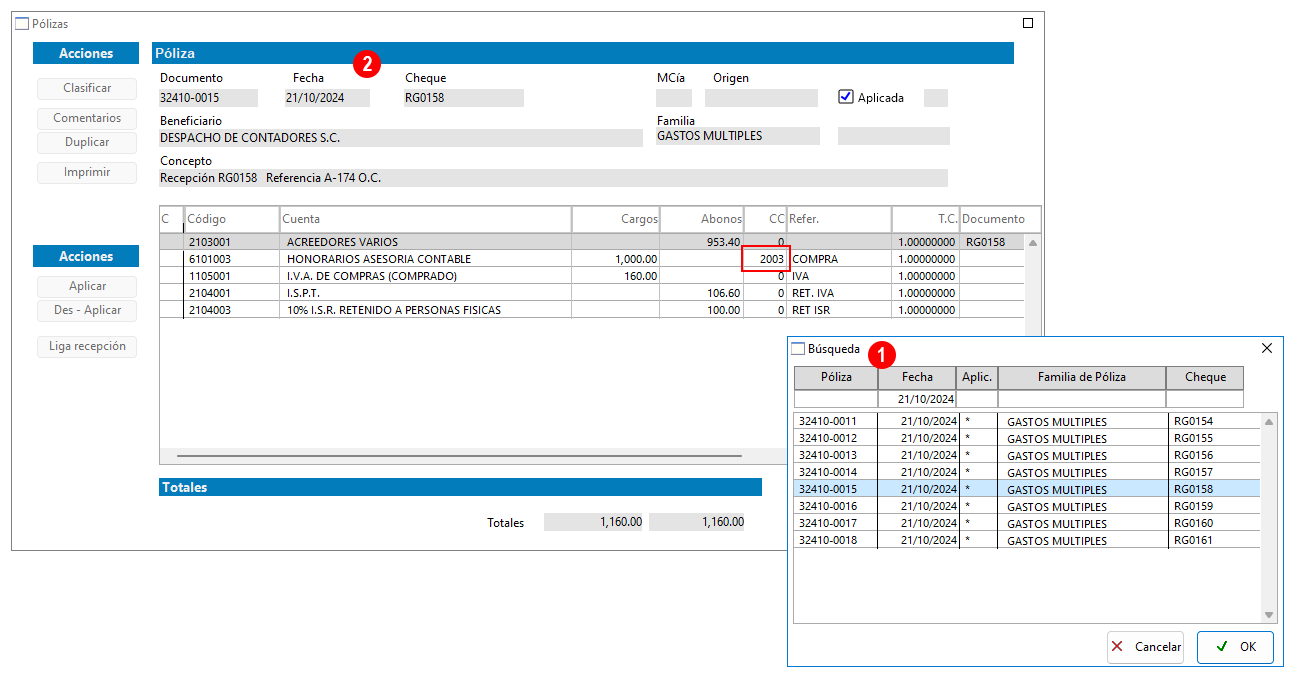Select row 32410-0018 in Búsqueda
Viewport: 1298px width, 679px height.
coord(1027,540)
